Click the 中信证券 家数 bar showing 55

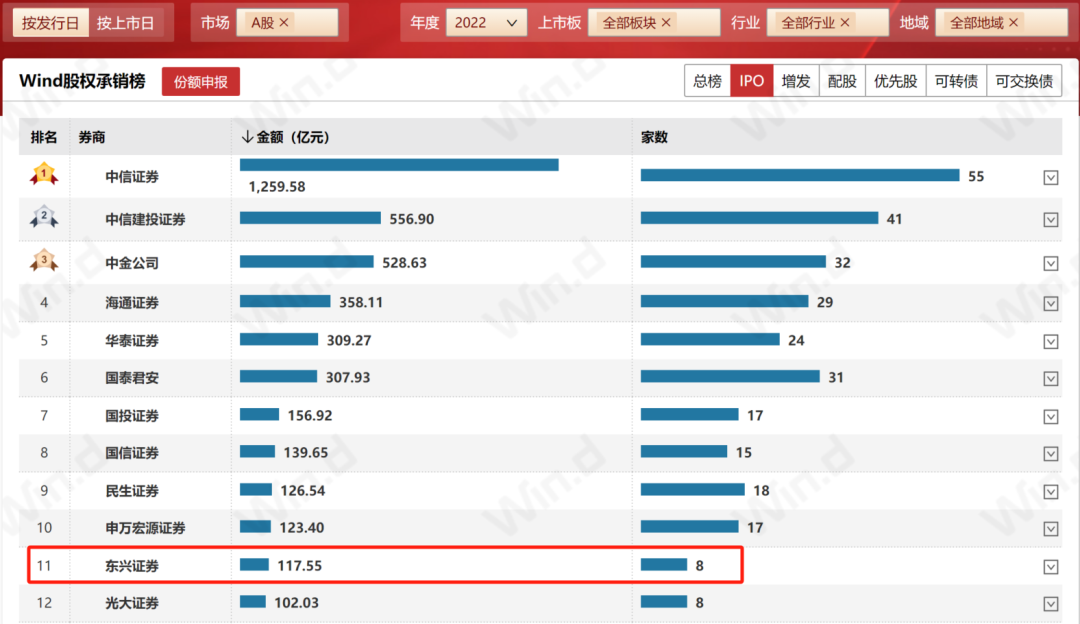coord(800,176)
